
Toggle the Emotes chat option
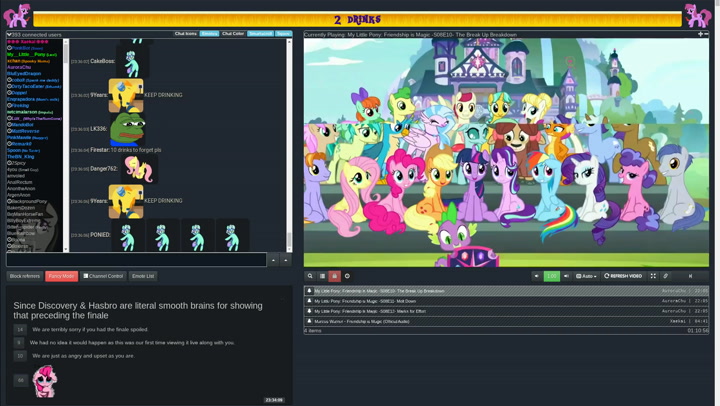coord(209,34)
